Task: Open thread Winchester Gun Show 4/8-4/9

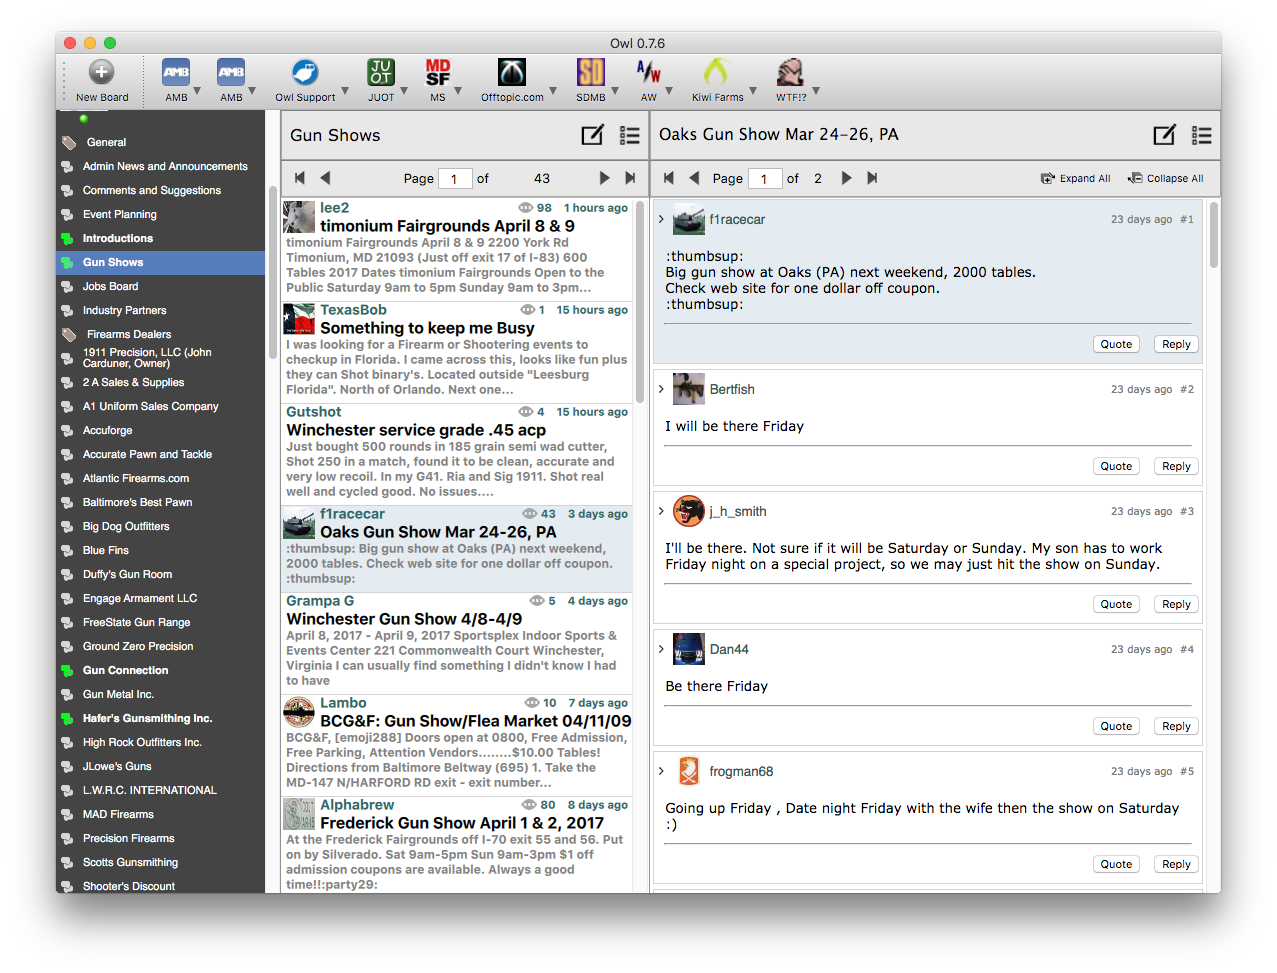Action: click(x=404, y=619)
